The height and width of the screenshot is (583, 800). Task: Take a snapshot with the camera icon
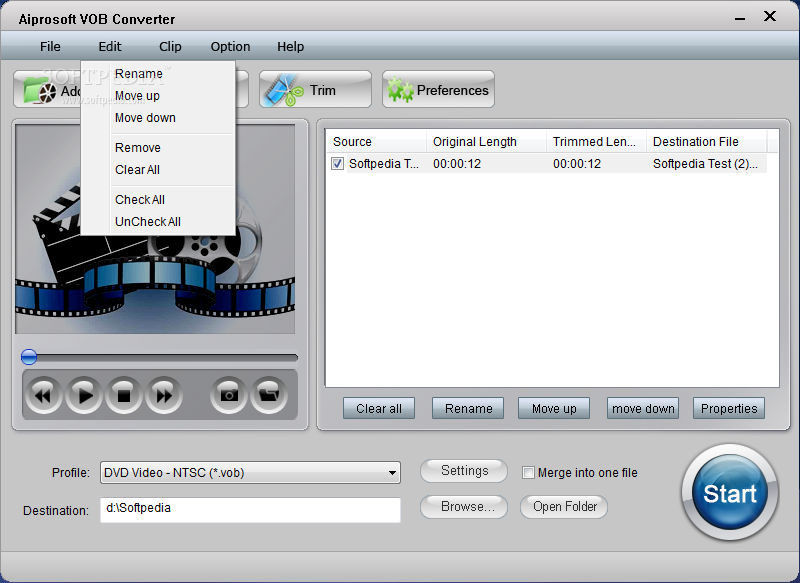(x=229, y=395)
